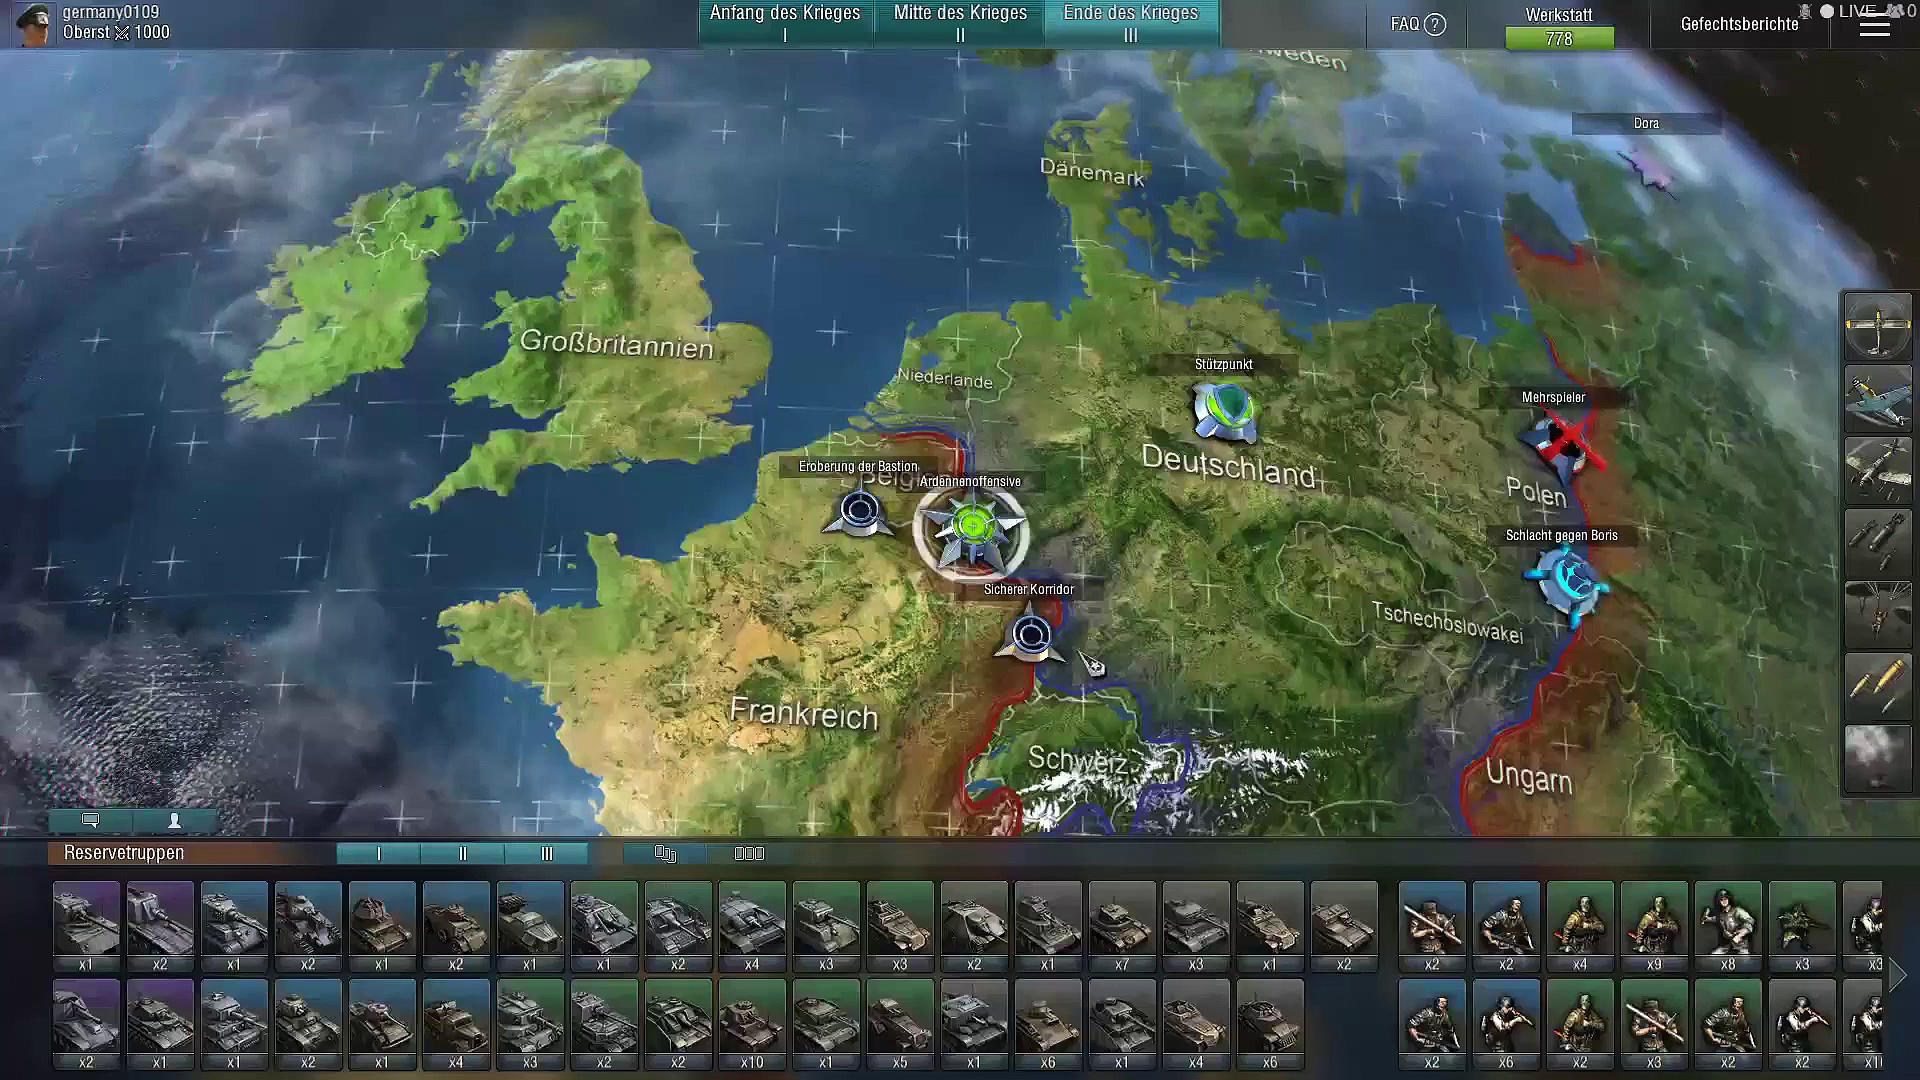Expand infantry list with right arrow
This screenshot has width=1920, height=1080.
(1897, 975)
